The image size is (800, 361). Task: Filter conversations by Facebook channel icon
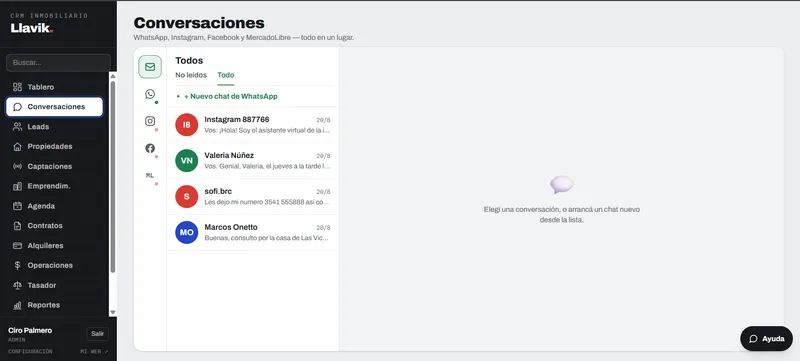(x=150, y=148)
